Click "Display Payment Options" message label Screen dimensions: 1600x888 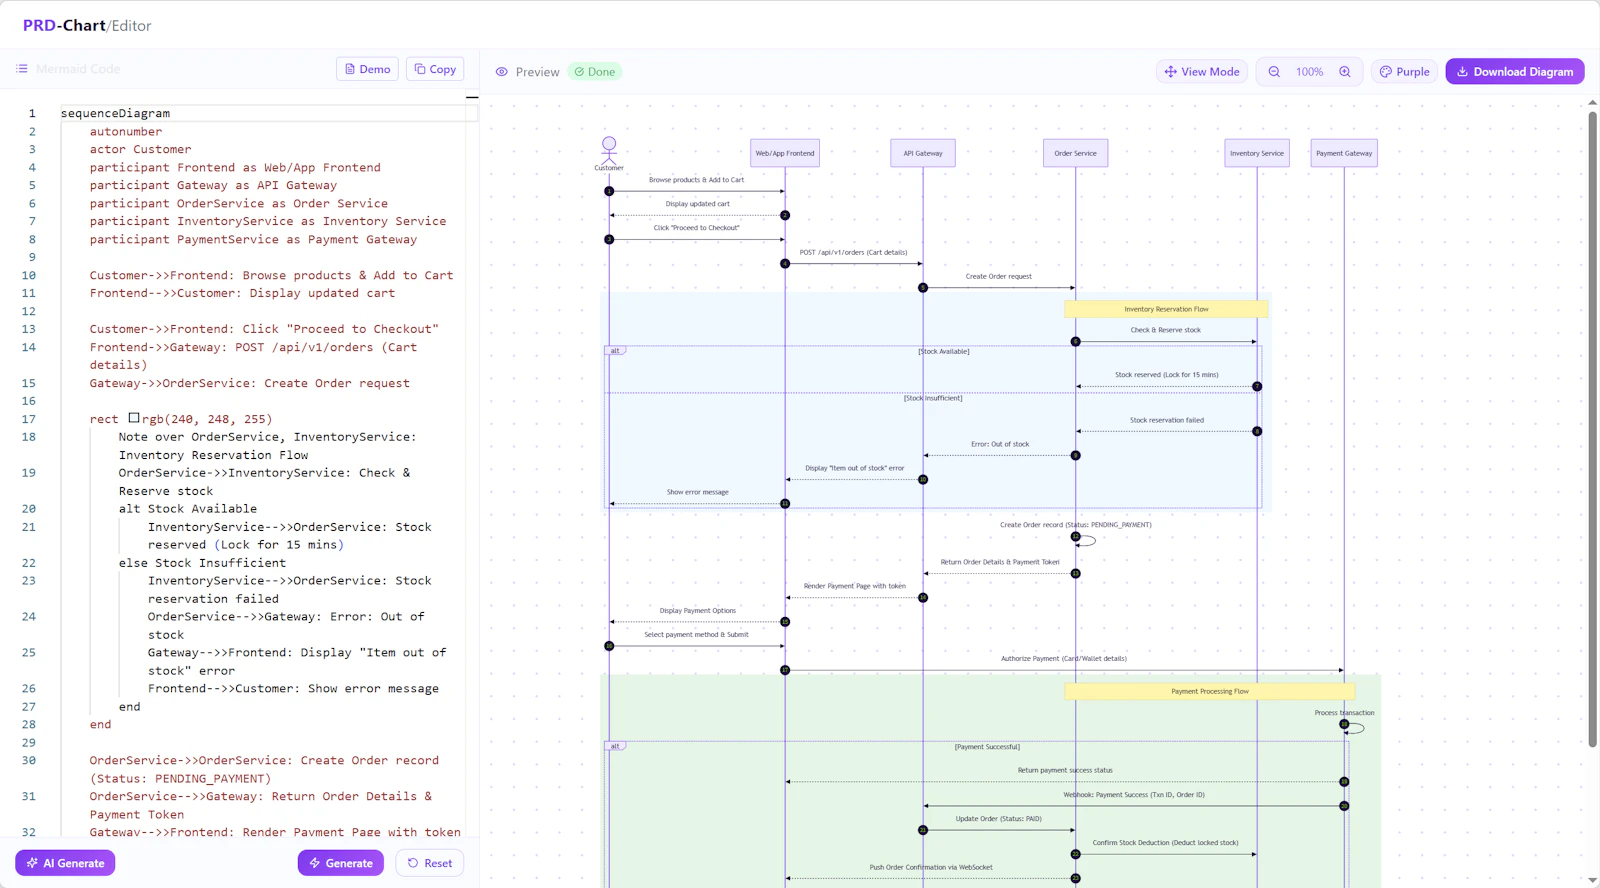pos(697,610)
